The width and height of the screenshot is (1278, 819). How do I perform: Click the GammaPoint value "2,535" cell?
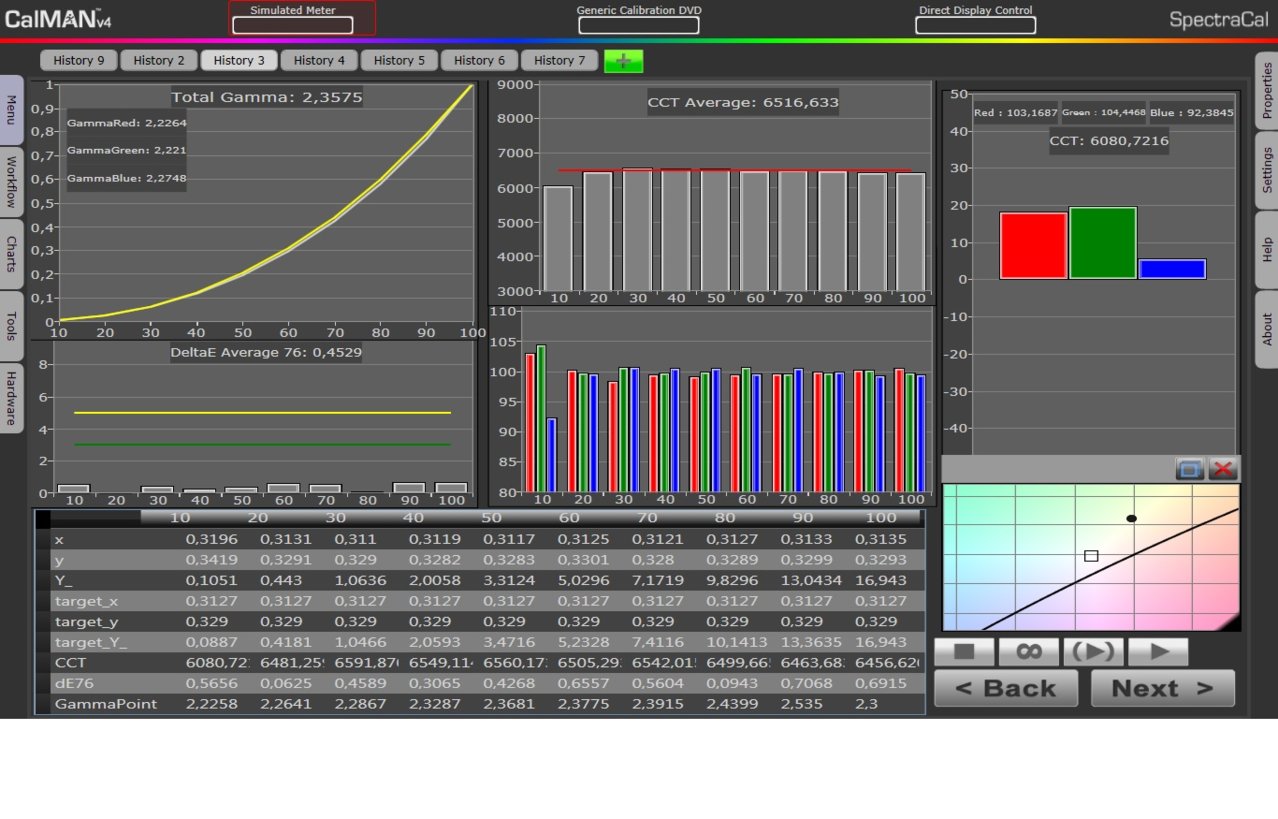click(801, 704)
